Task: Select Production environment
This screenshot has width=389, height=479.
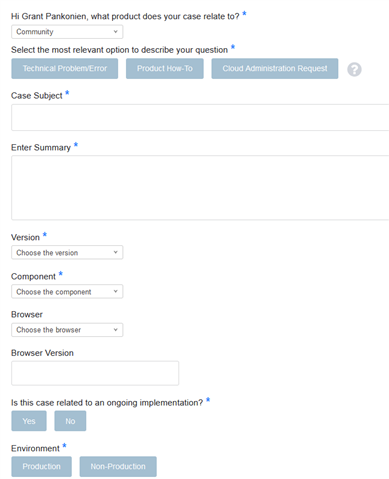Action: click(x=41, y=466)
